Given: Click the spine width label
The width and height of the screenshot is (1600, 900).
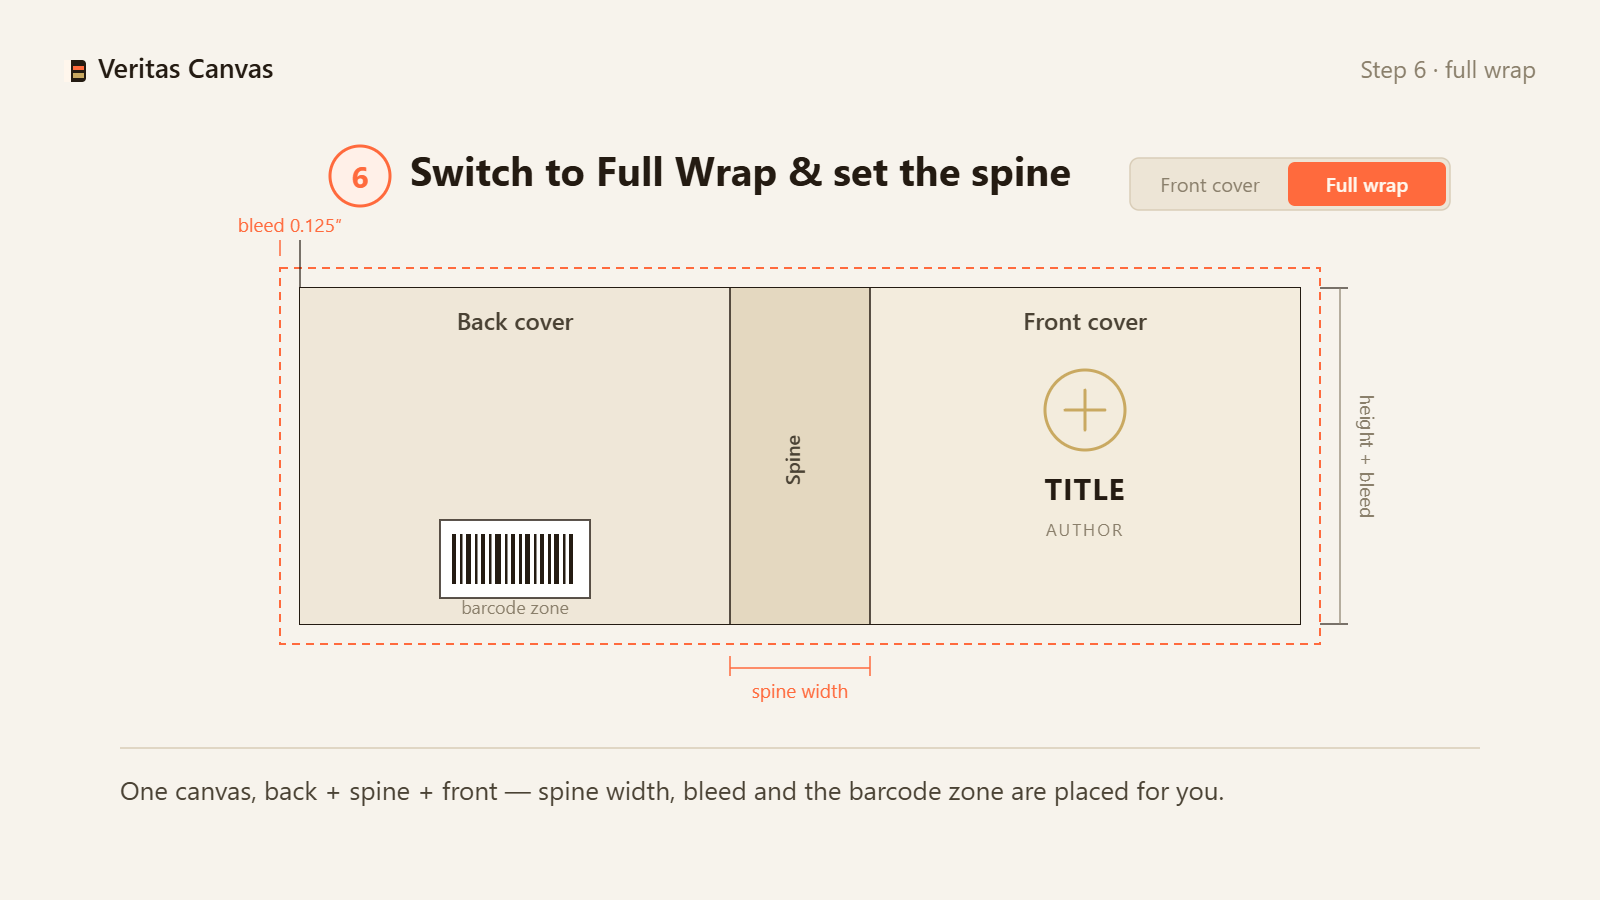Looking at the screenshot, I should tap(800, 692).
